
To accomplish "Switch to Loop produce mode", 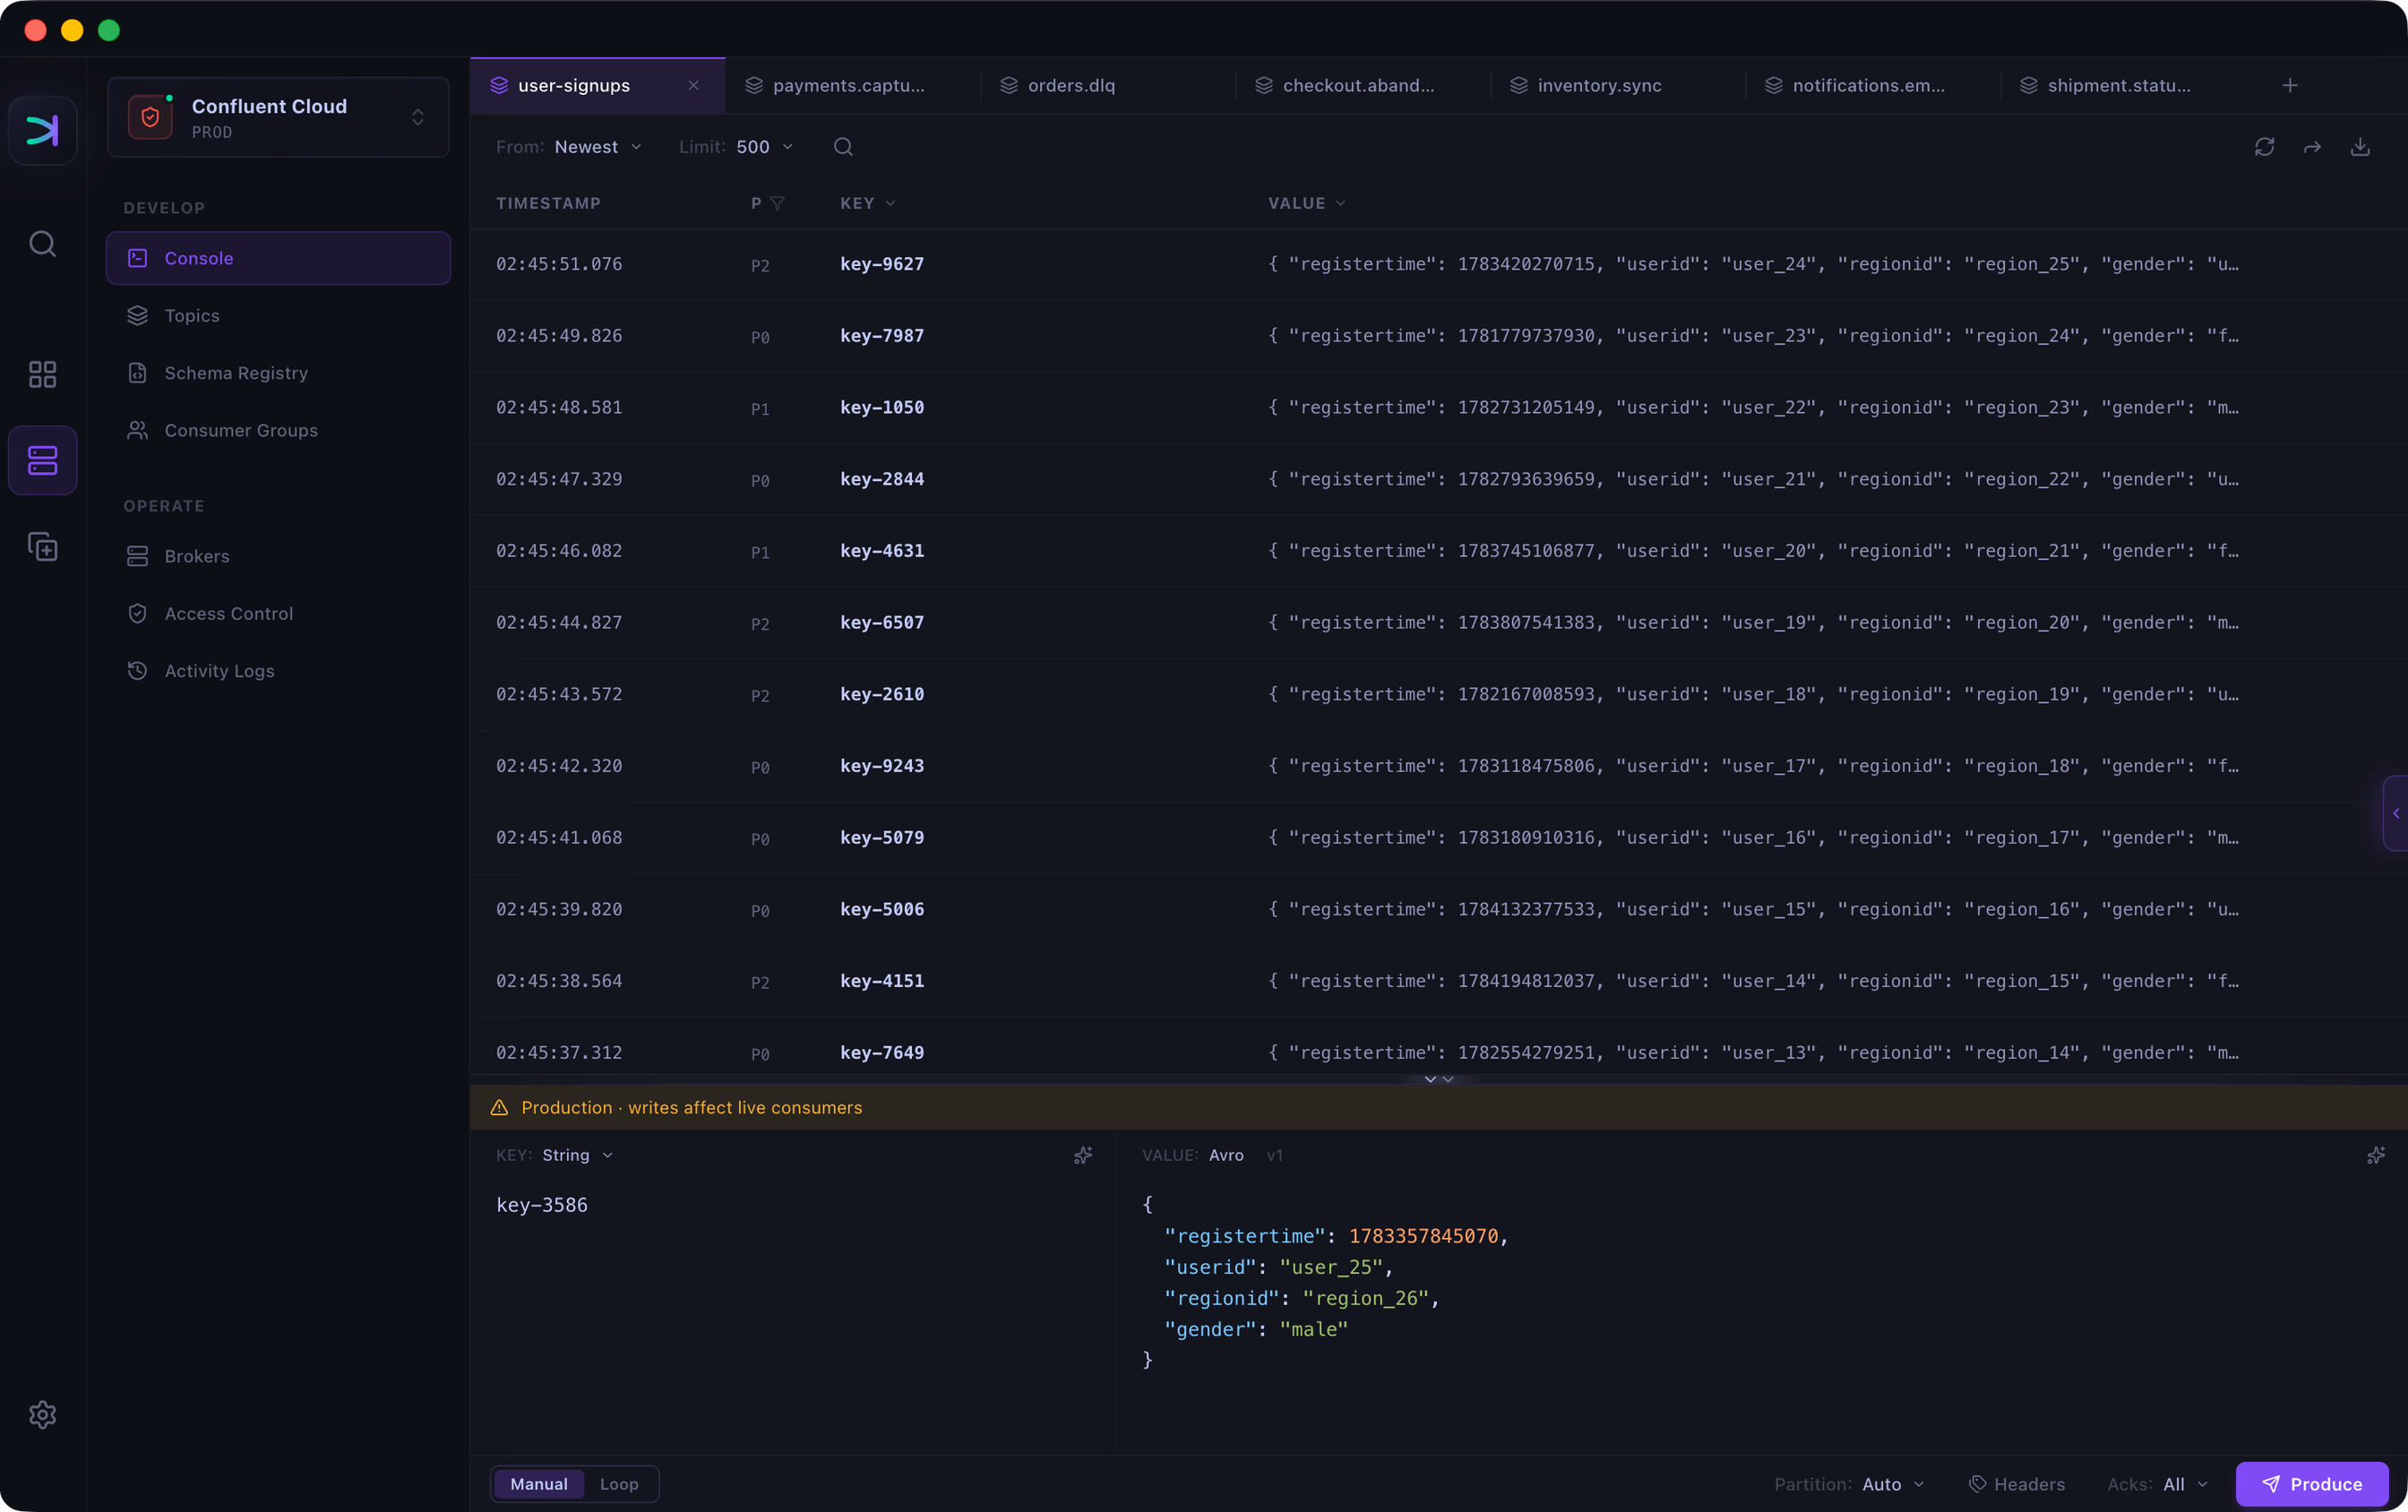I will click(x=619, y=1484).
